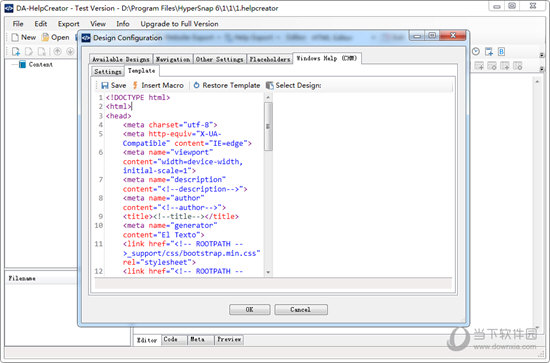The image size is (550, 363).
Task: Click the New label in main toolbar
Action: (28, 37)
